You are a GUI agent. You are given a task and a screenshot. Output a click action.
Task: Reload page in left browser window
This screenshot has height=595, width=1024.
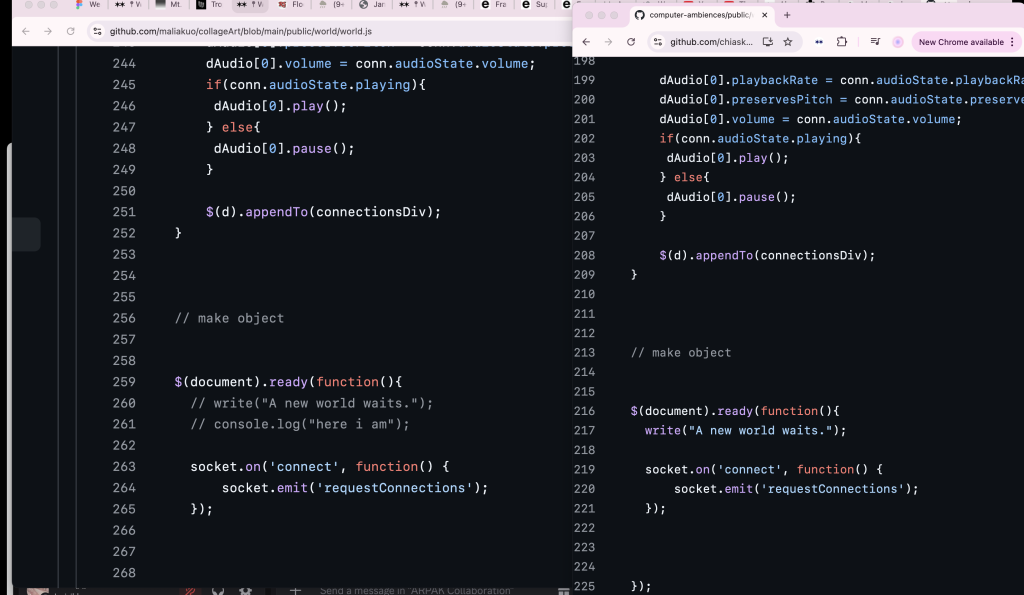[x=70, y=31]
